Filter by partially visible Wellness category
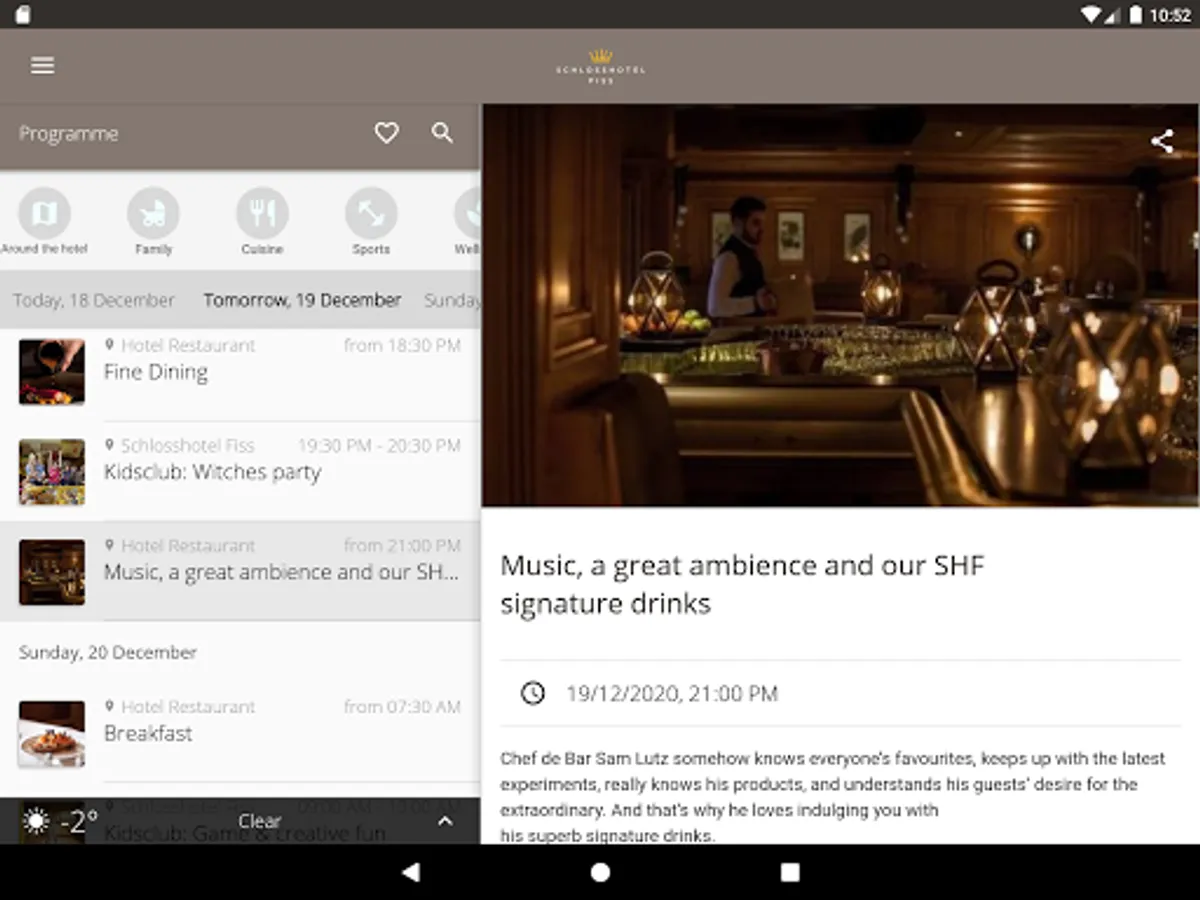Viewport: 1200px width, 900px height. click(x=467, y=222)
